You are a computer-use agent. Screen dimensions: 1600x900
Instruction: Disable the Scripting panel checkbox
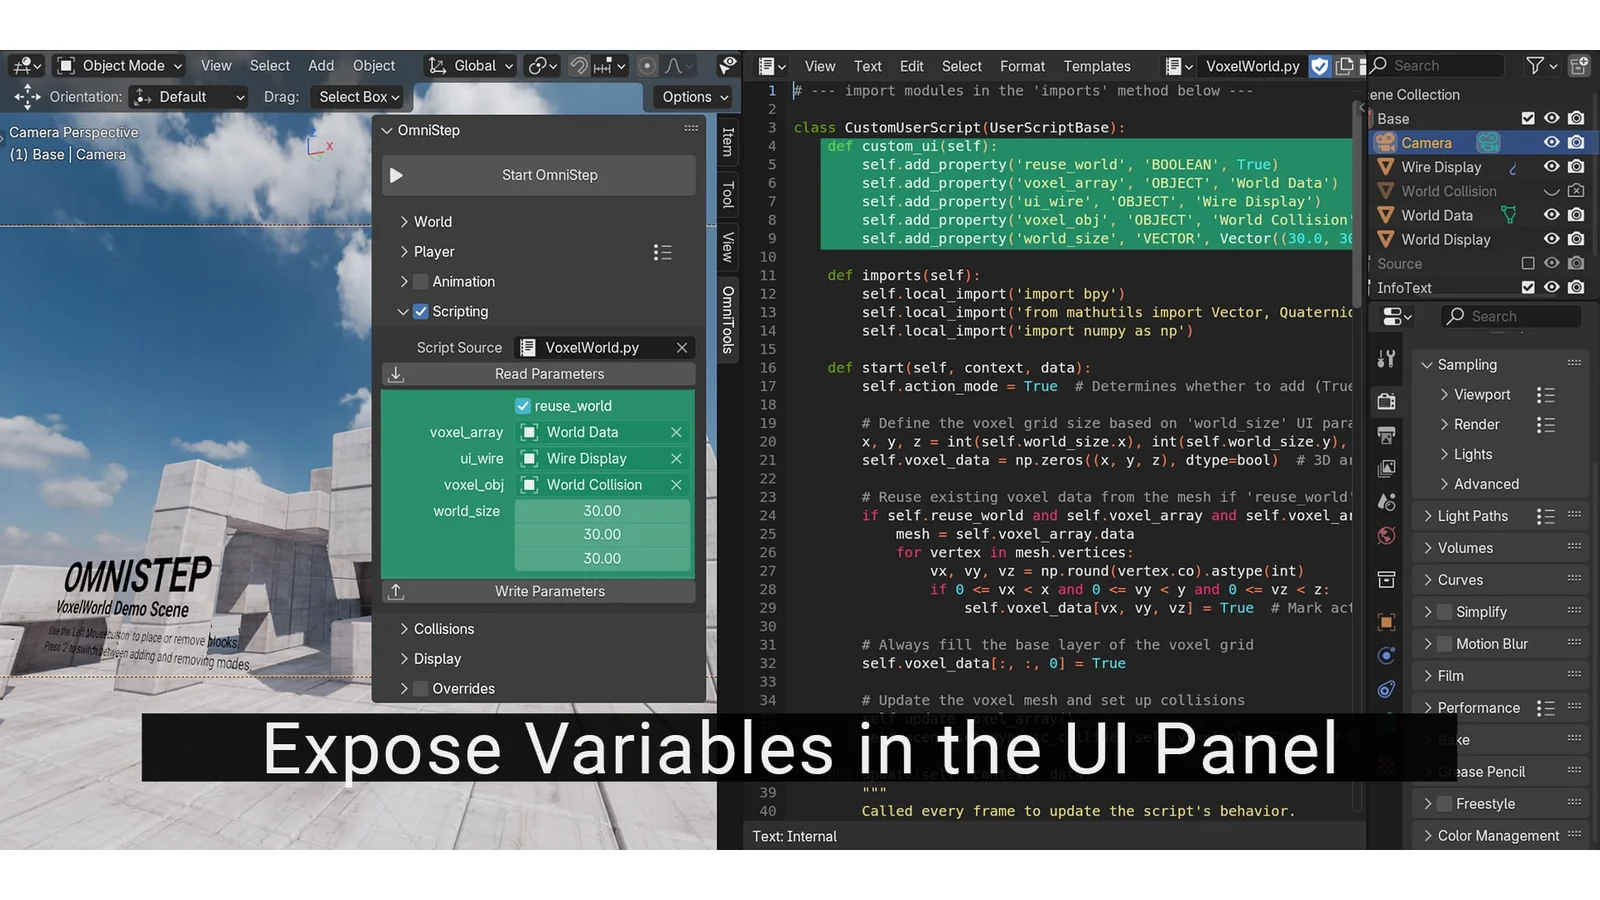(x=421, y=312)
